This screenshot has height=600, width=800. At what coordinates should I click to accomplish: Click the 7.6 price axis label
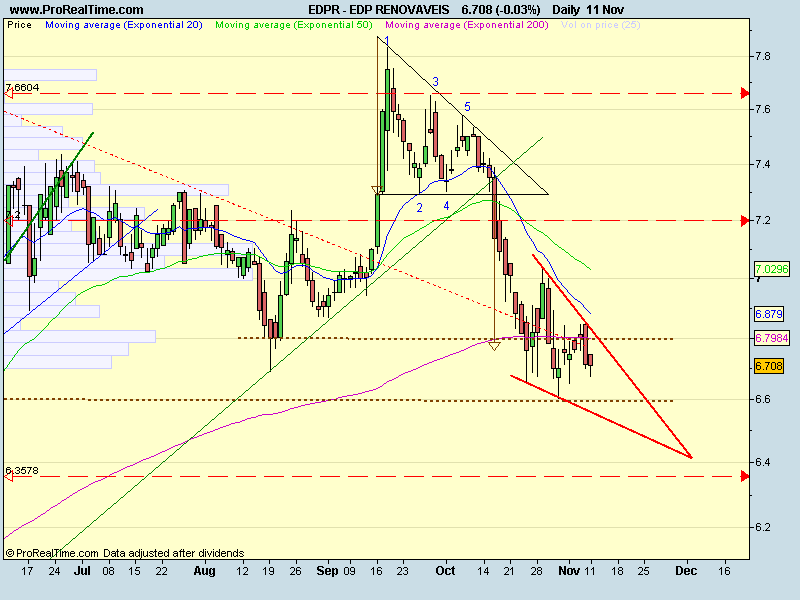[763, 109]
